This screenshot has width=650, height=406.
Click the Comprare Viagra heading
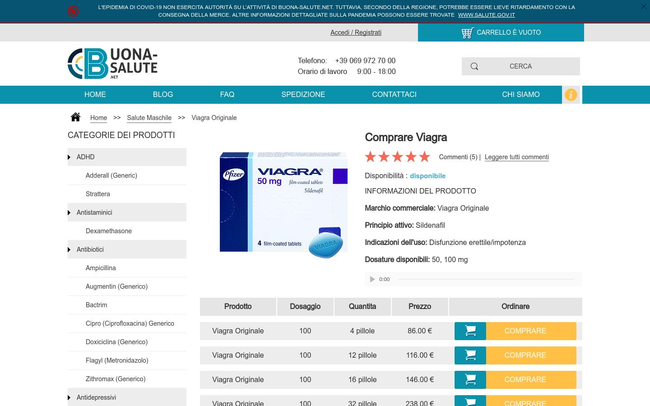click(406, 137)
